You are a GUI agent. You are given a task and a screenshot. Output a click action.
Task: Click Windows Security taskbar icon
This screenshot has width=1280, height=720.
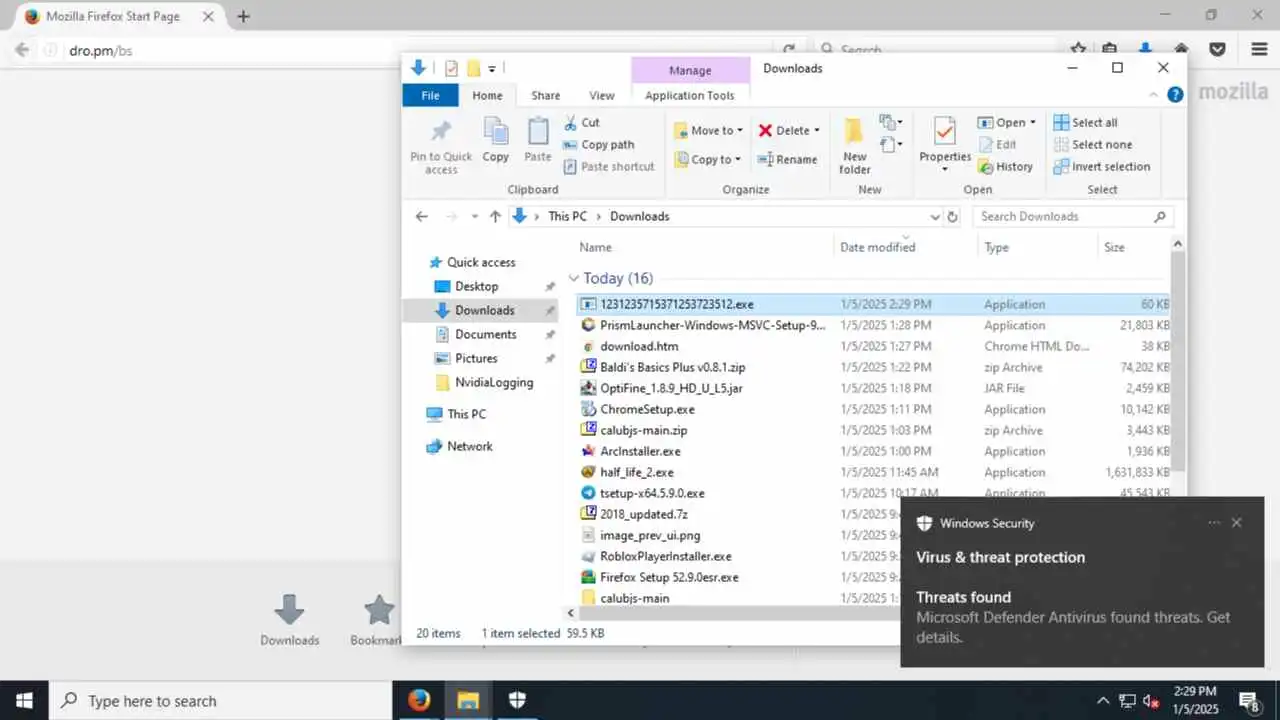[517, 700]
